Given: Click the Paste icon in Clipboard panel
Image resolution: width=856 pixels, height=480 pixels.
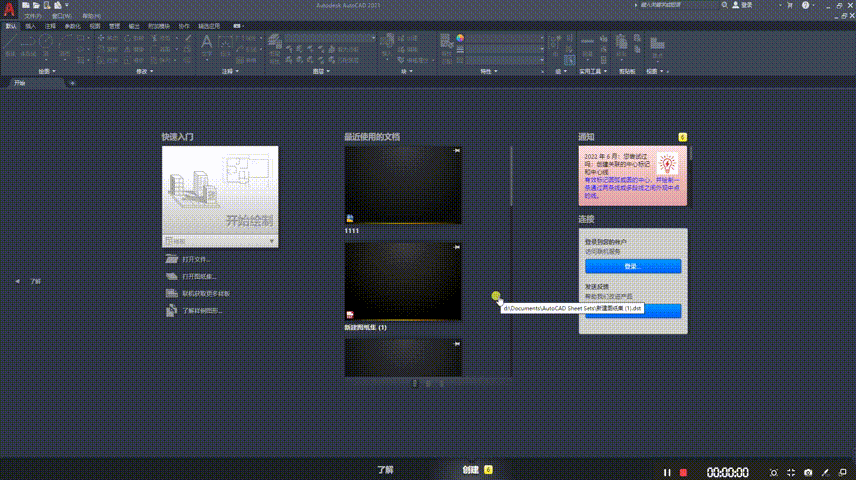Looking at the screenshot, I should pyautogui.click(x=622, y=44).
